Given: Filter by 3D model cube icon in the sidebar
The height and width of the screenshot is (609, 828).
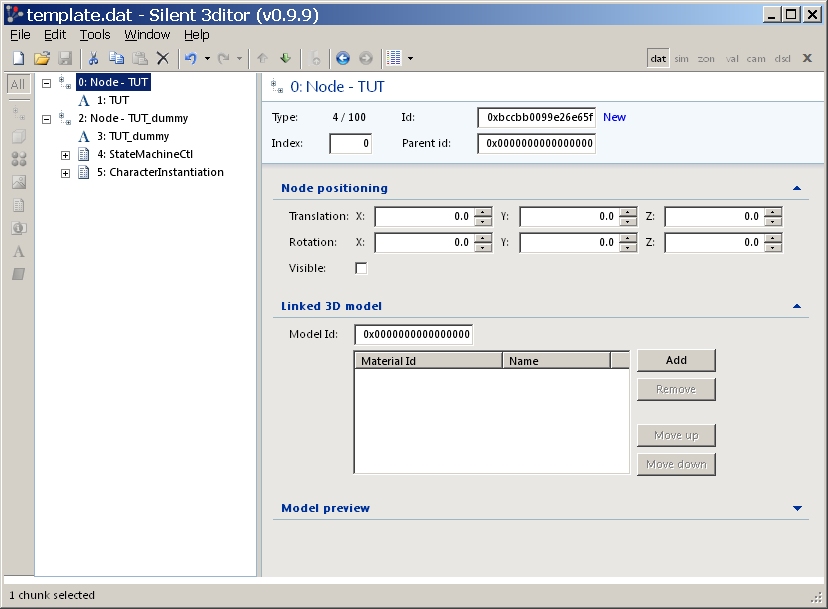Looking at the screenshot, I should [18, 136].
